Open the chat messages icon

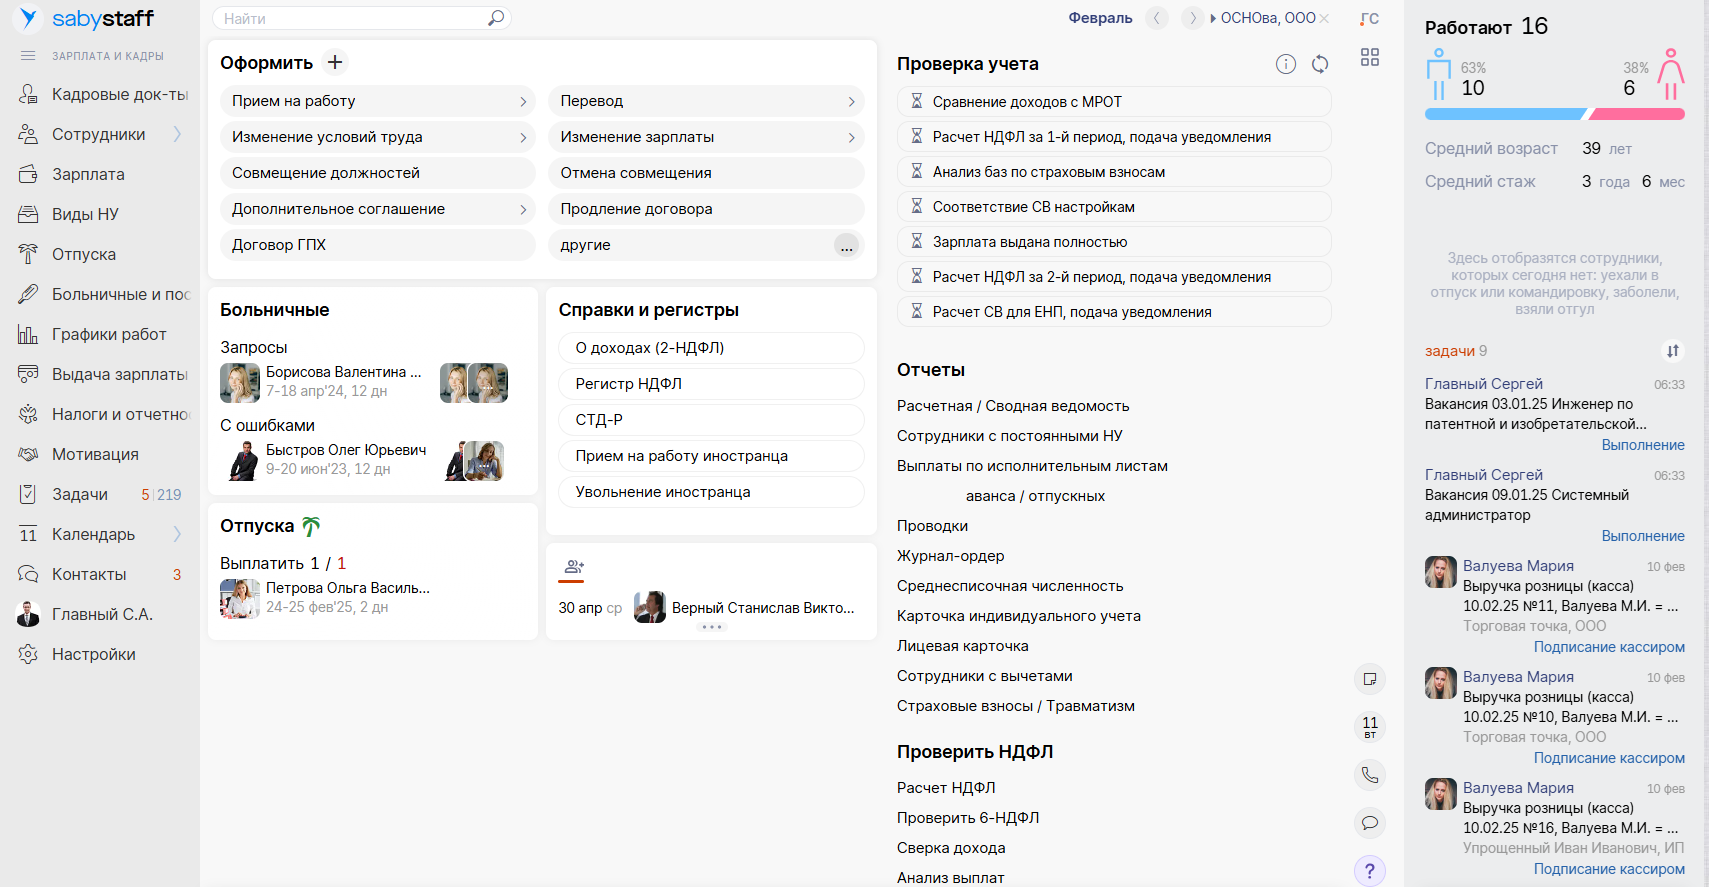click(x=1370, y=823)
